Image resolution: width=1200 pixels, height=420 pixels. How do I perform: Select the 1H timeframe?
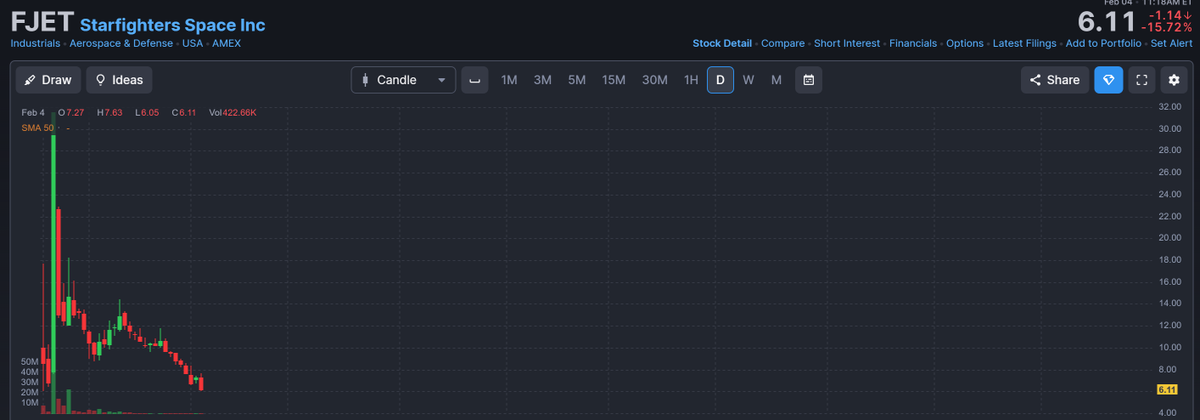(691, 80)
